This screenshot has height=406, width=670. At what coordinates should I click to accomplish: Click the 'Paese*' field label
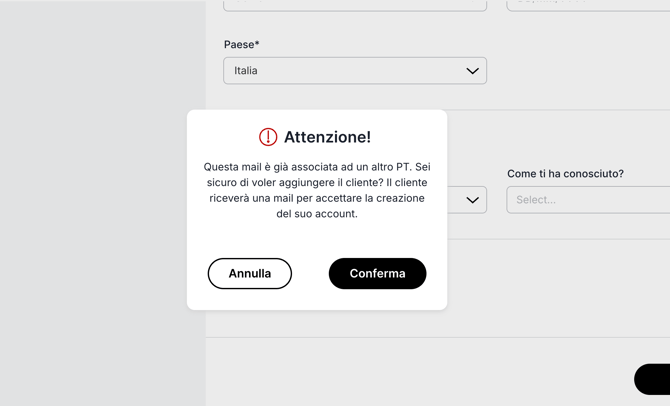point(241,44)
